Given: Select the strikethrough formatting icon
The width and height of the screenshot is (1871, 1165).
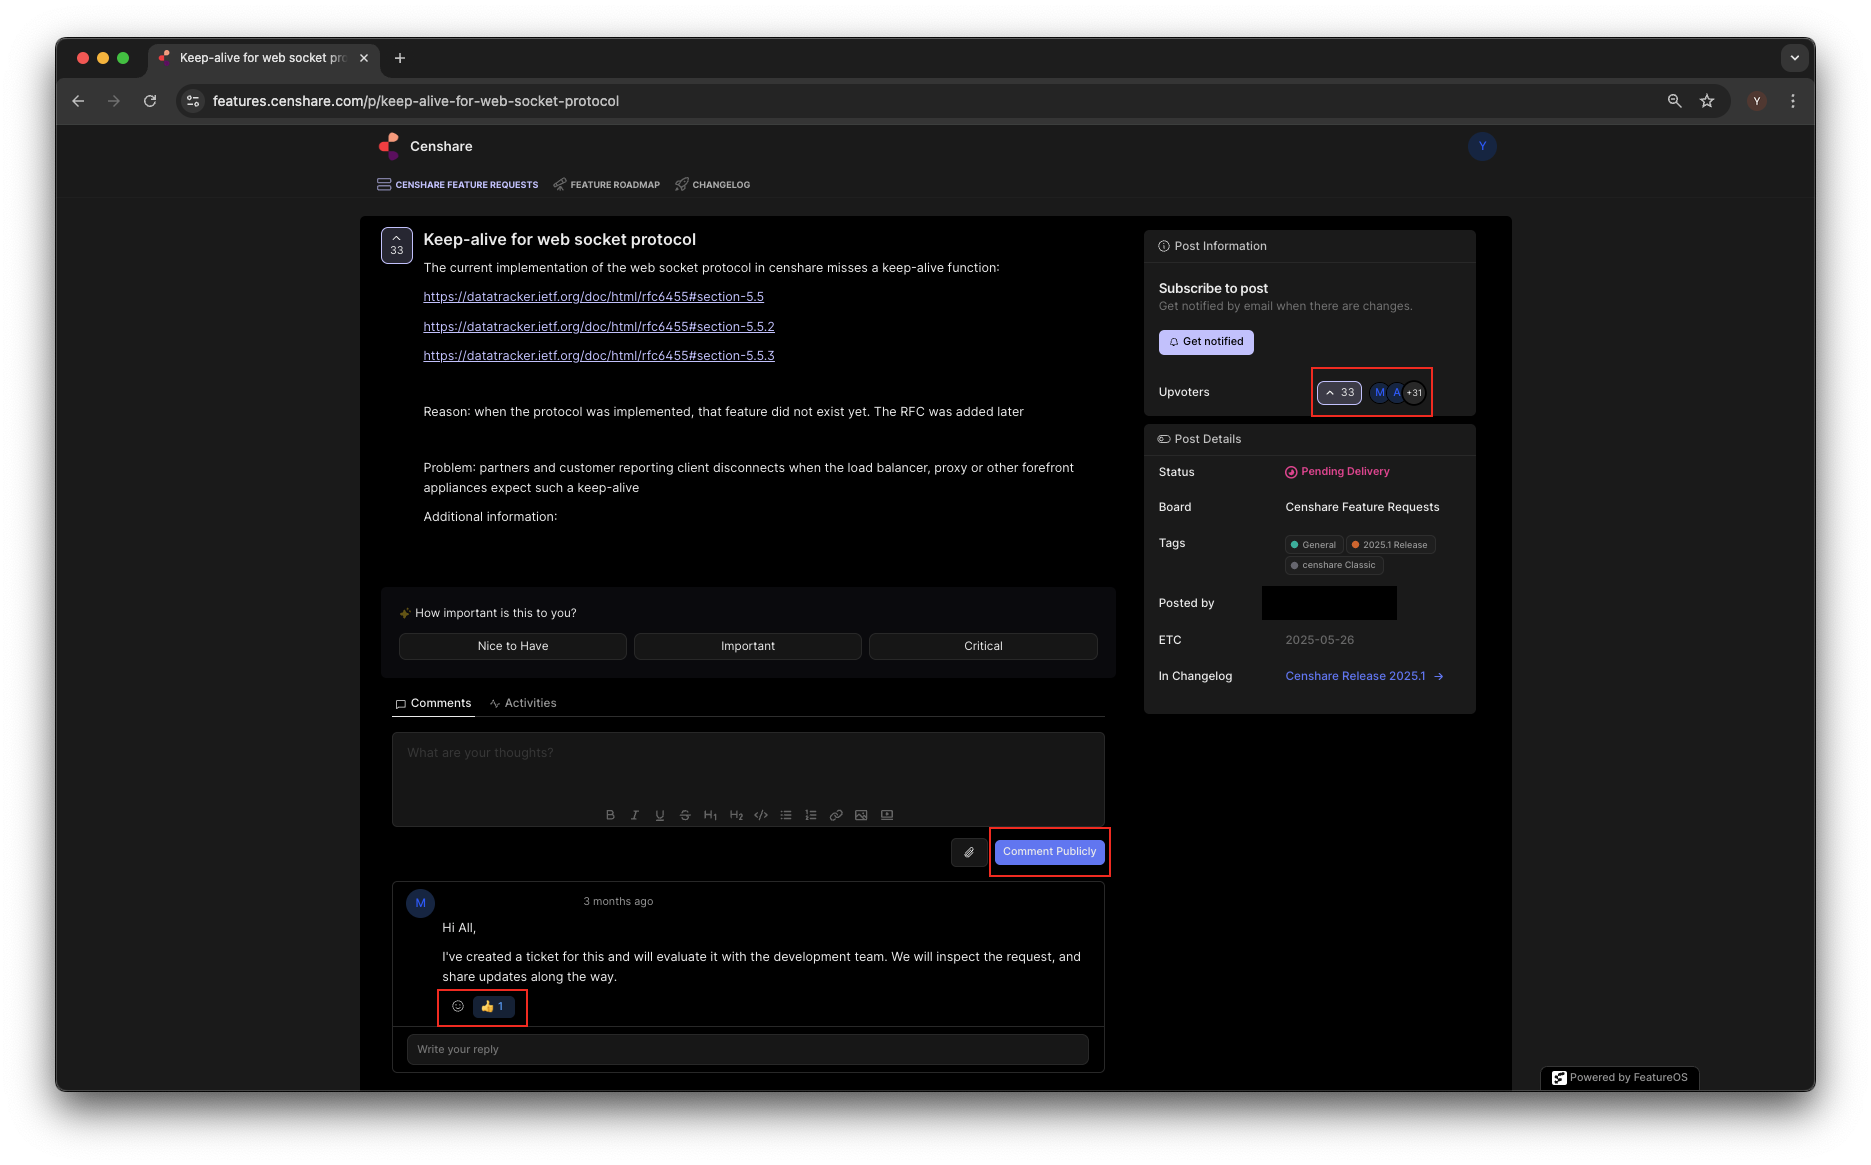Looking at the screenshot, I should [x=685, y=815].
